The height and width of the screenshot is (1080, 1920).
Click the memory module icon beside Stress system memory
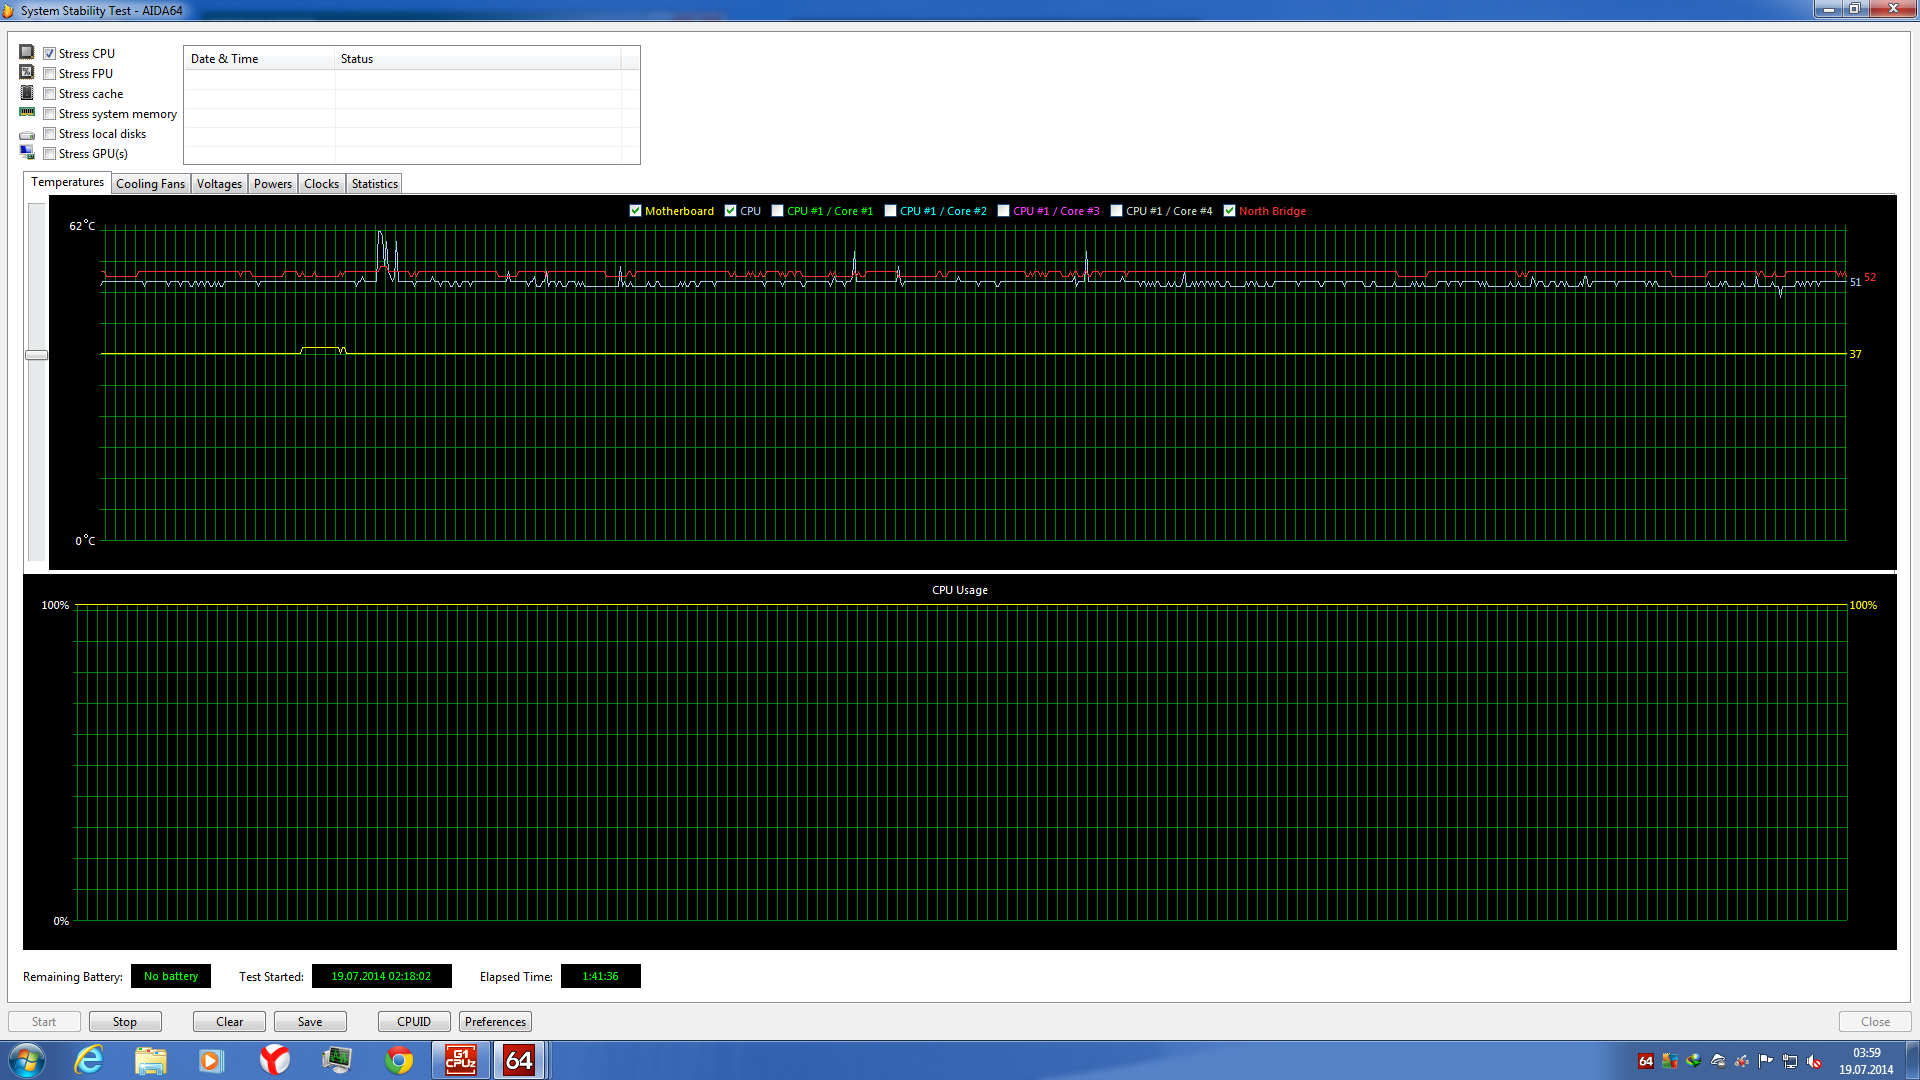point(27,112)
